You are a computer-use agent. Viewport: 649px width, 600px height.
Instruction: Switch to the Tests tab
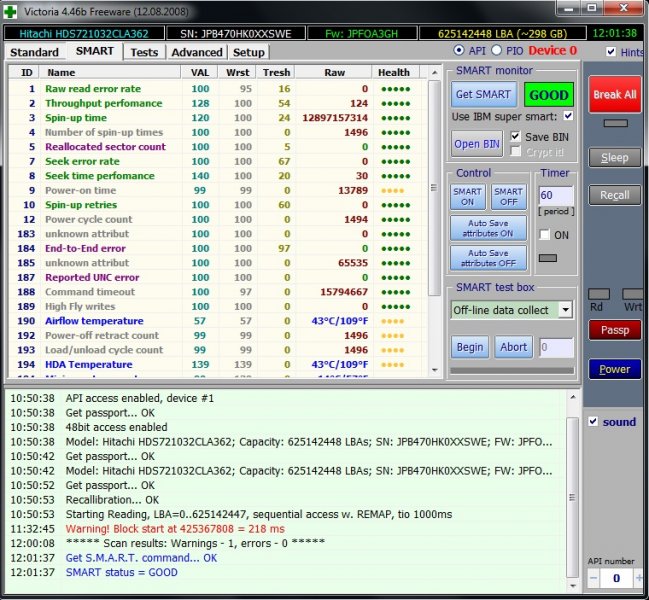(x=144, y=52)
